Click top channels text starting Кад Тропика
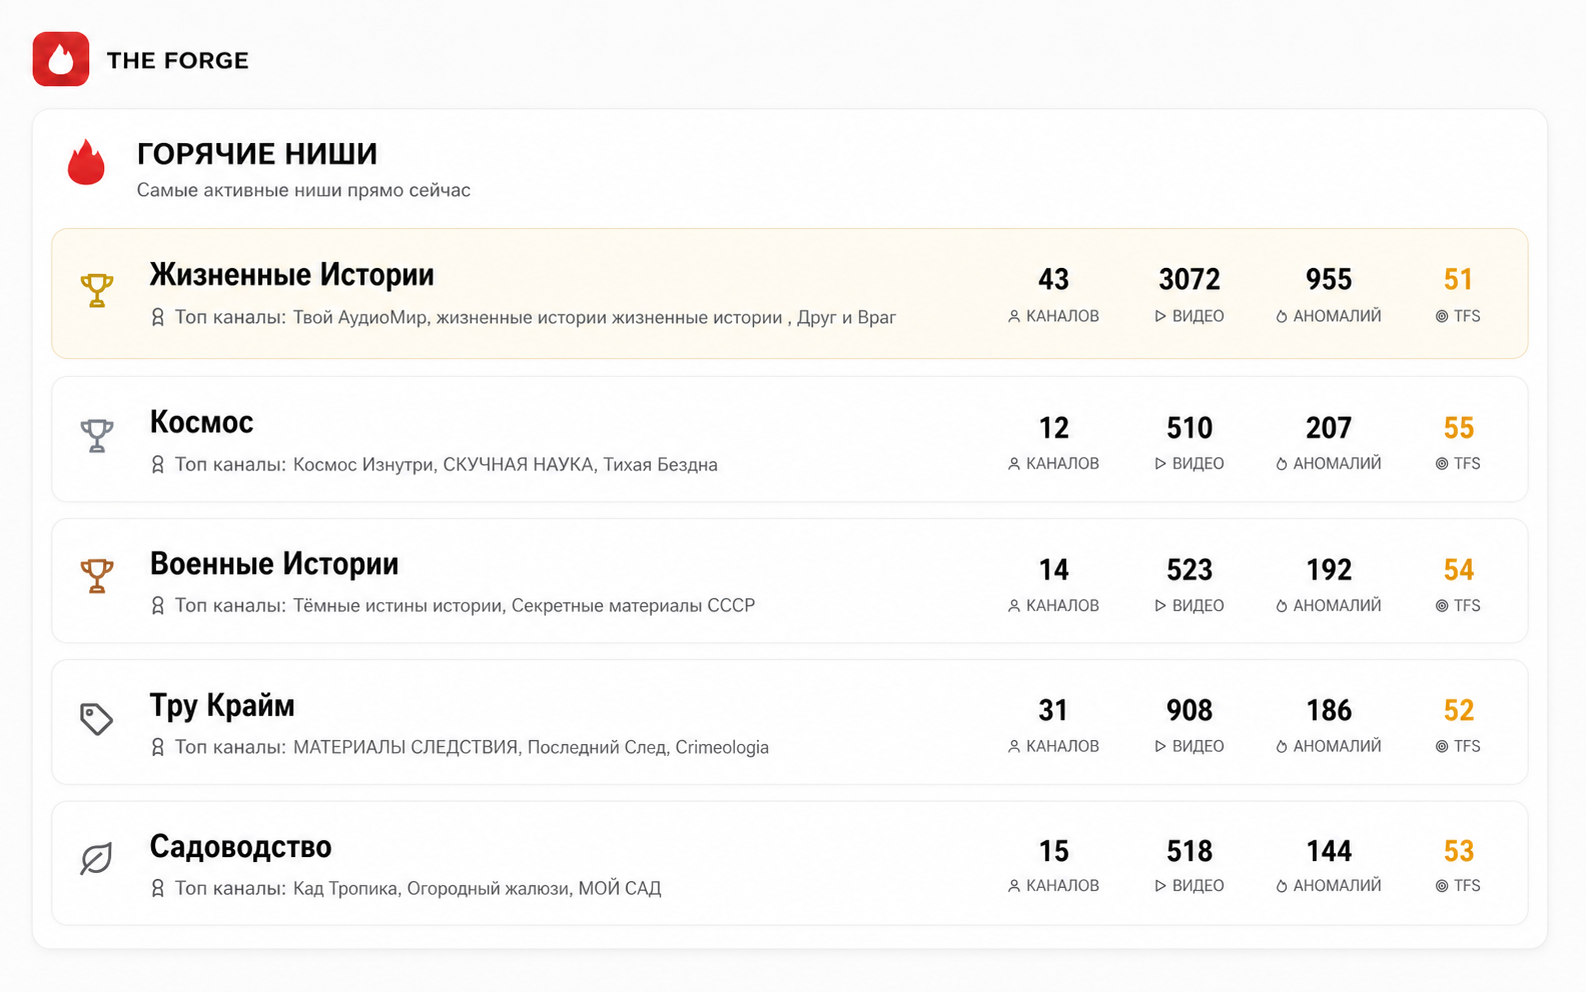1586x992 pixels. click(477, 888)
